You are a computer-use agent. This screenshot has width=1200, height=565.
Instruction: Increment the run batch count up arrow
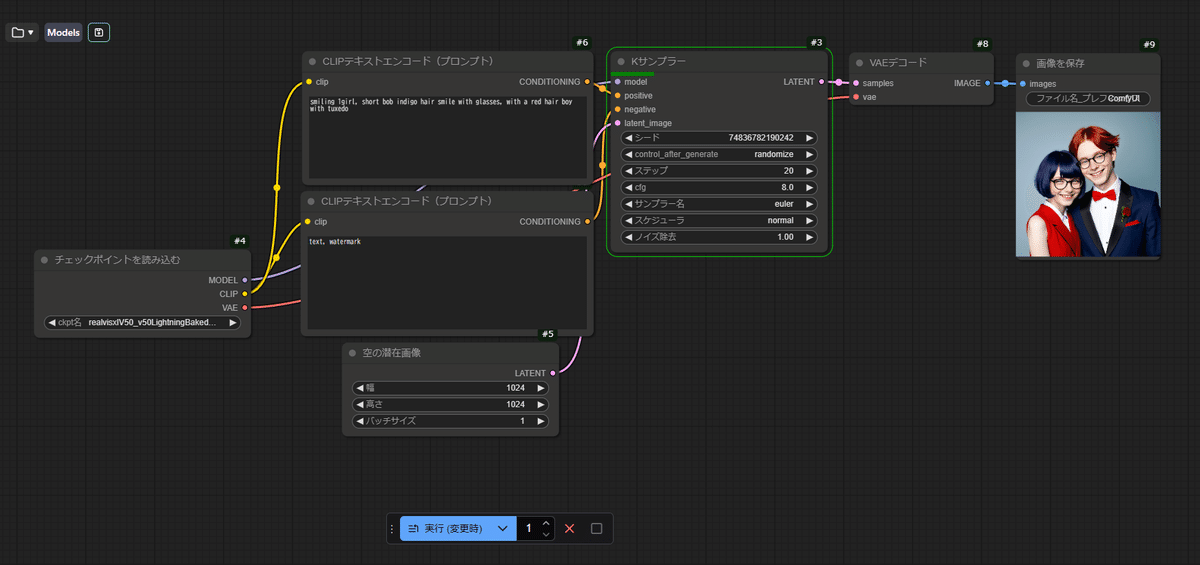click(546, 522)
